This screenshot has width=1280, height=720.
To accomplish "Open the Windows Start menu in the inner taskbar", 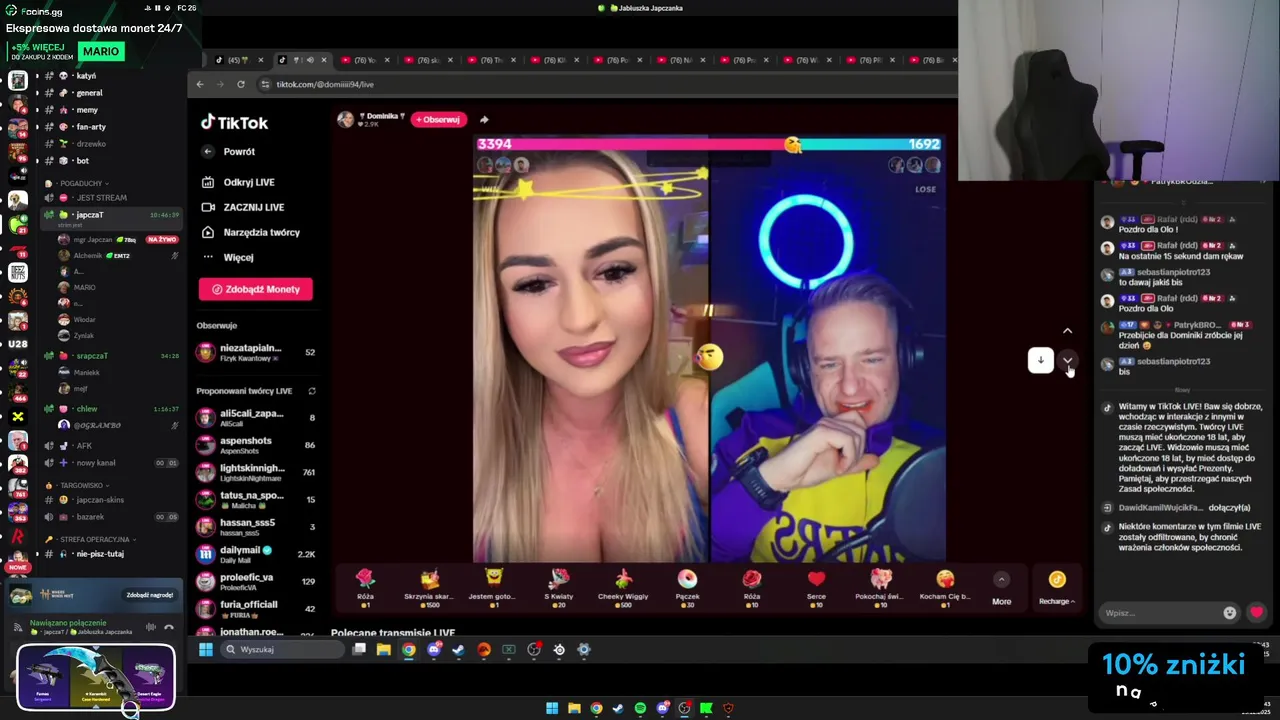I will pyautogui.click(x=205, y=649).
